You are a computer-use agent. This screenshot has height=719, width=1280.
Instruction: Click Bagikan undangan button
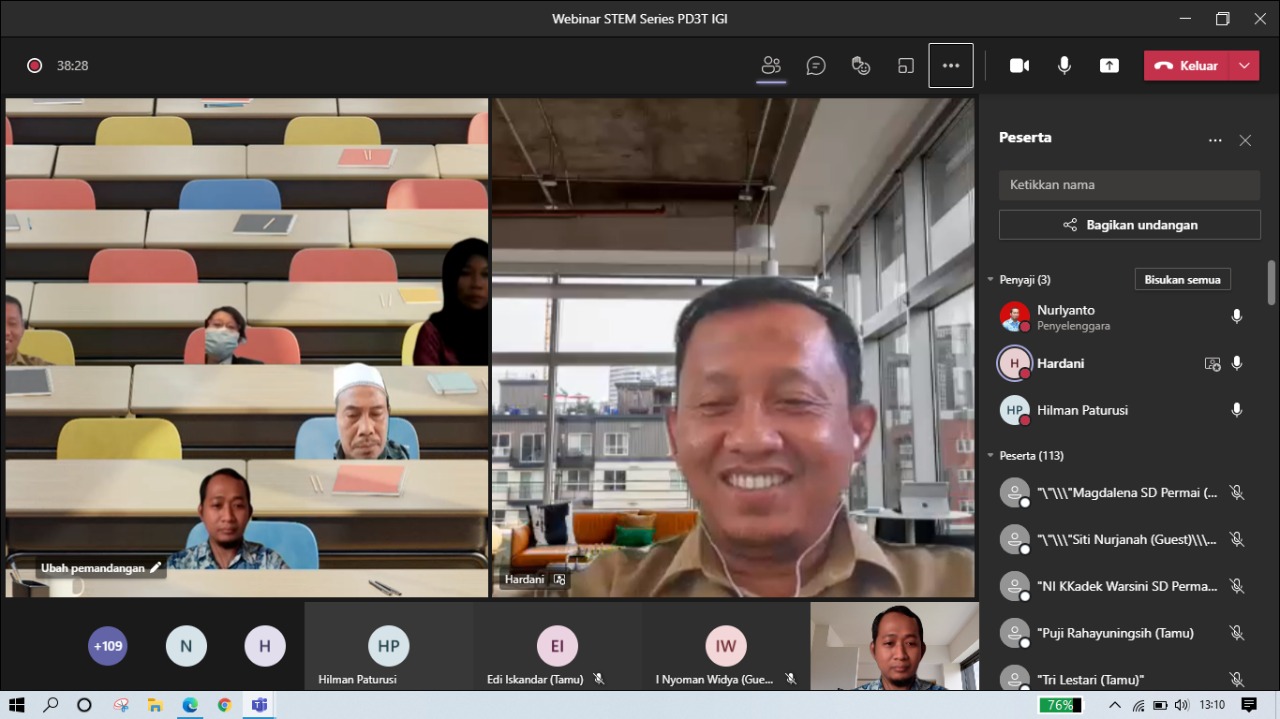[1129, 225]
